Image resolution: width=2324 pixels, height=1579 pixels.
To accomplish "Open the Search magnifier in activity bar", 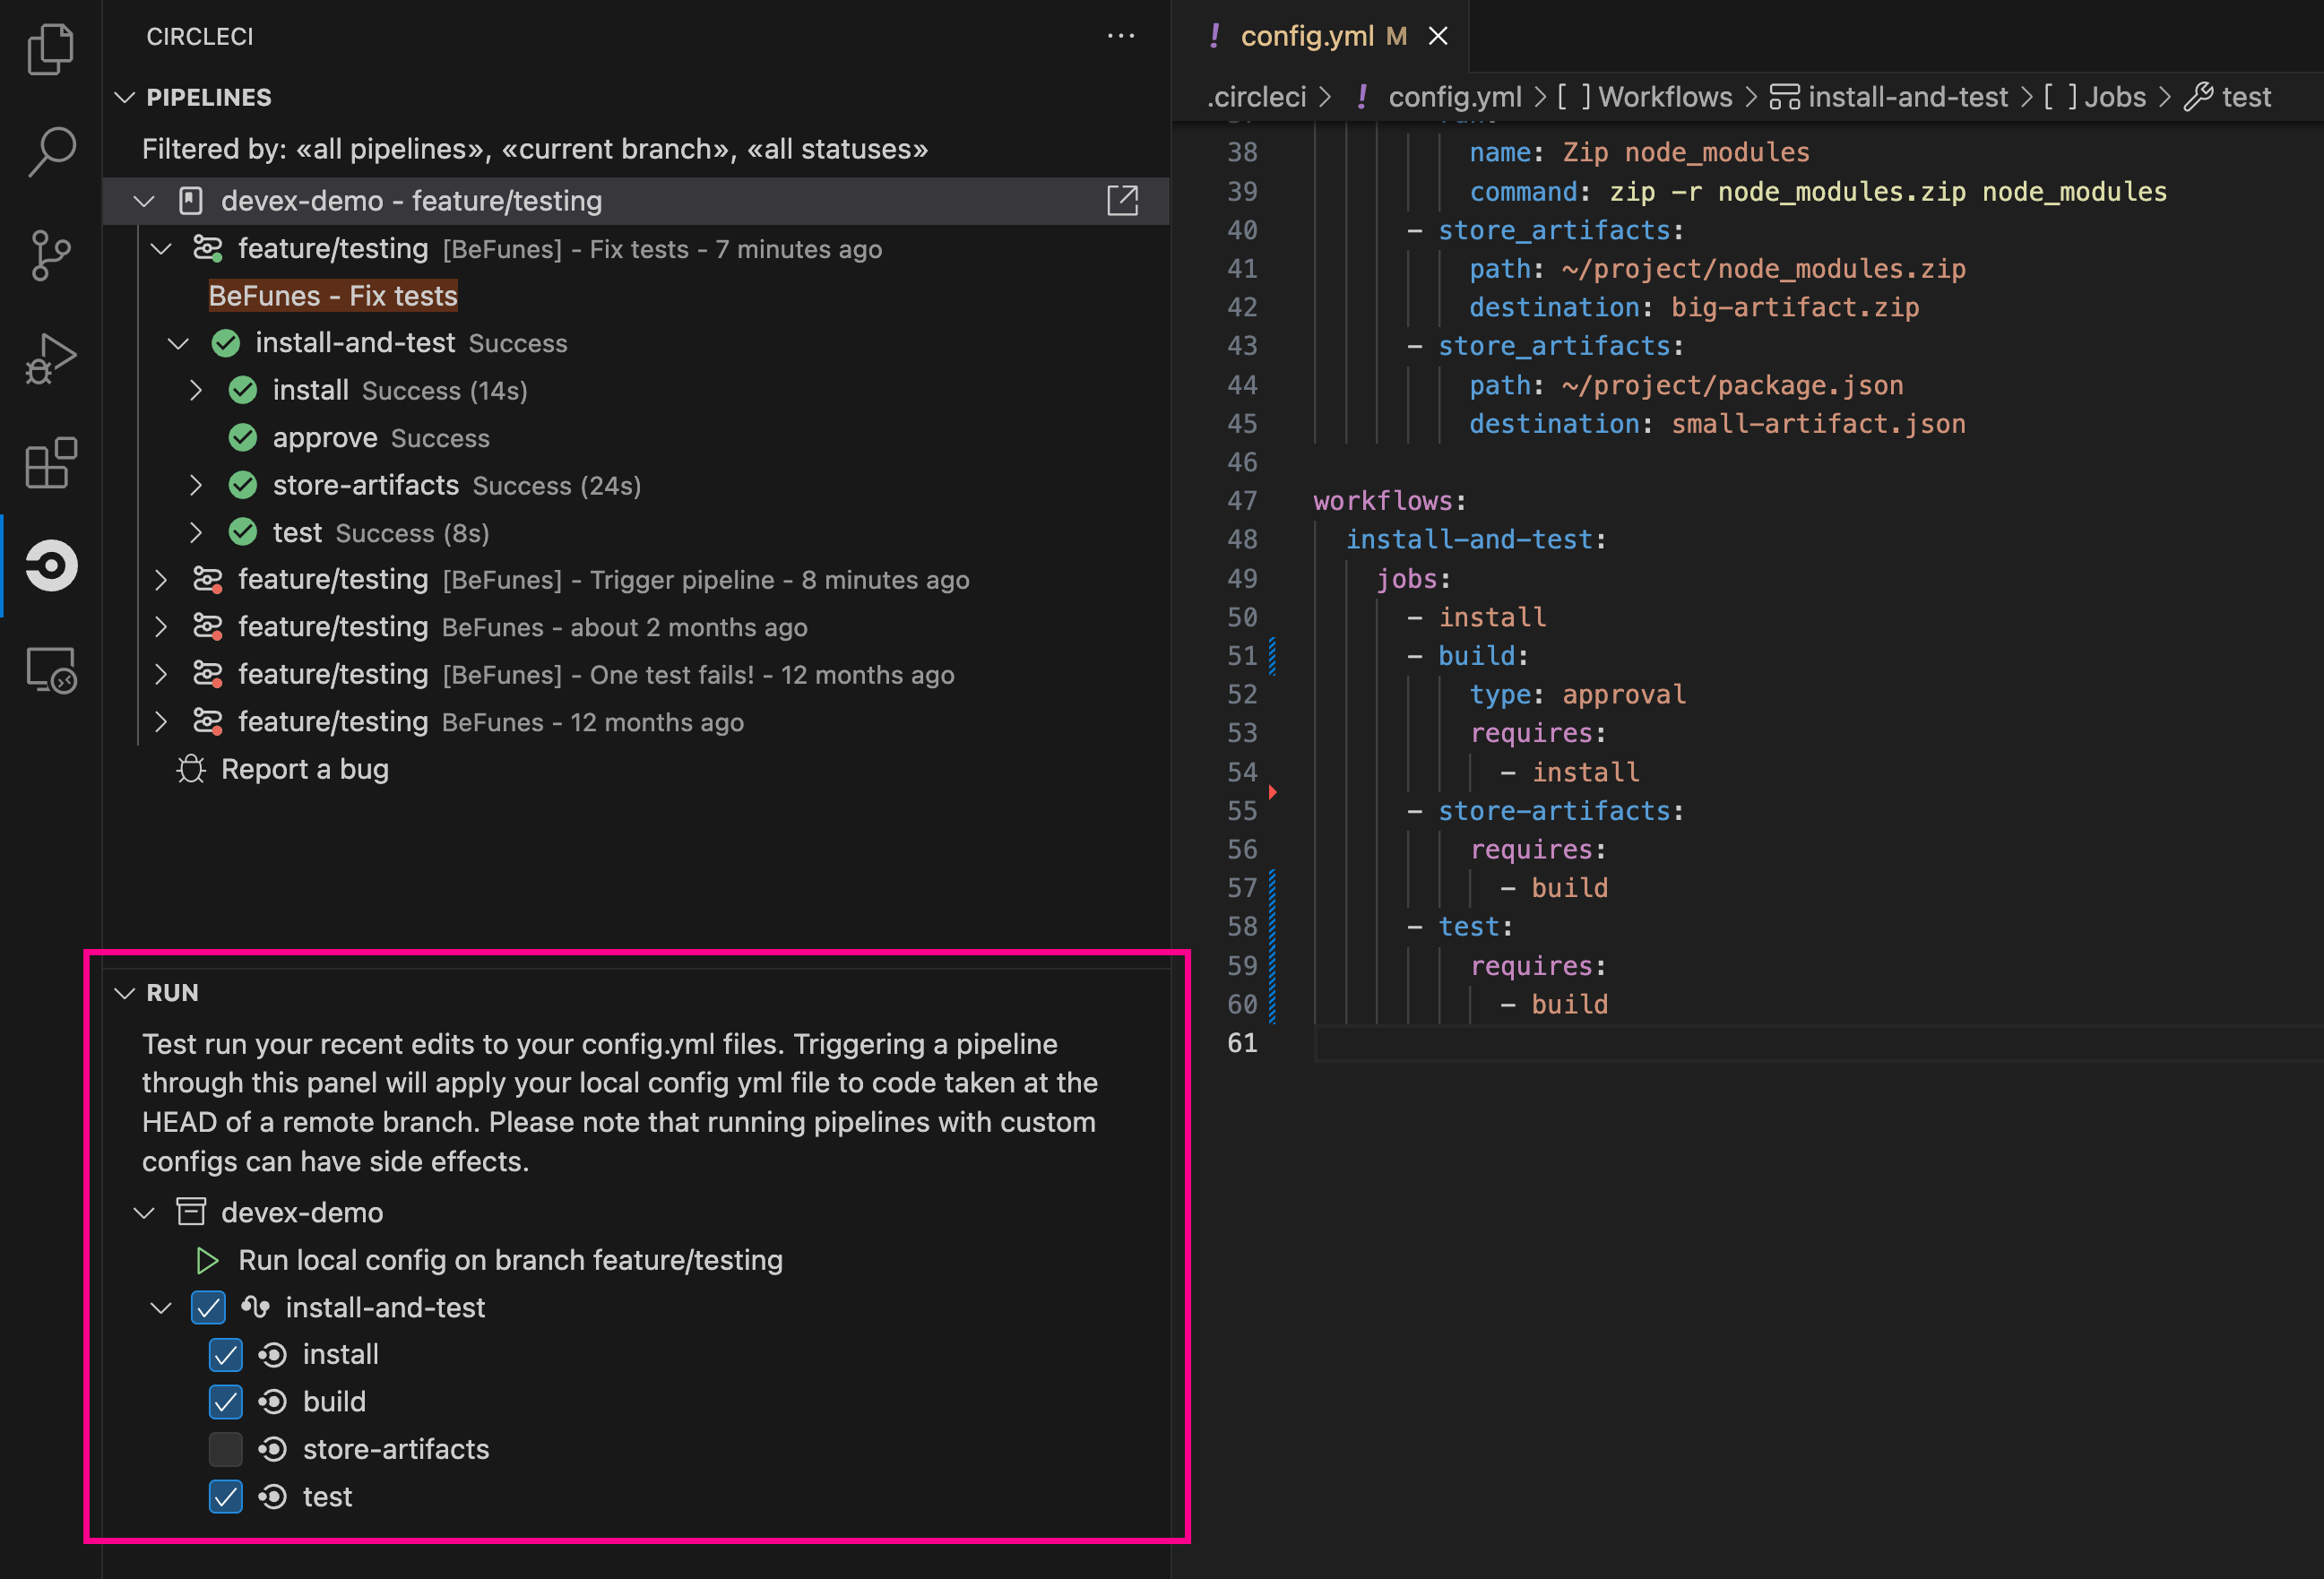I will [51, 152].
